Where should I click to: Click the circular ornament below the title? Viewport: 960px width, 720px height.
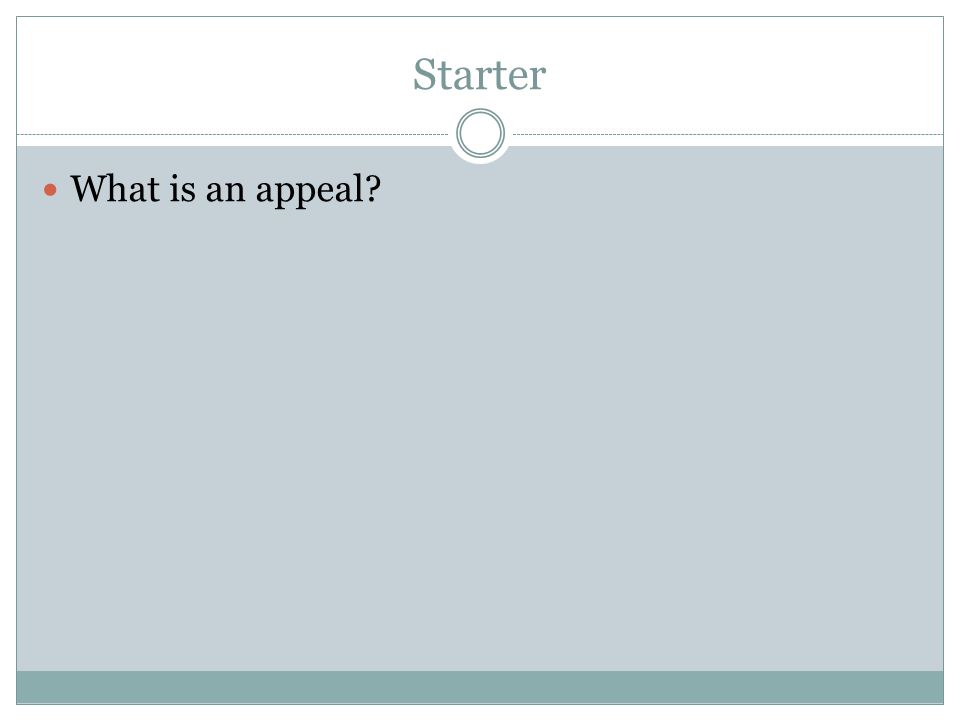point(480,133)
